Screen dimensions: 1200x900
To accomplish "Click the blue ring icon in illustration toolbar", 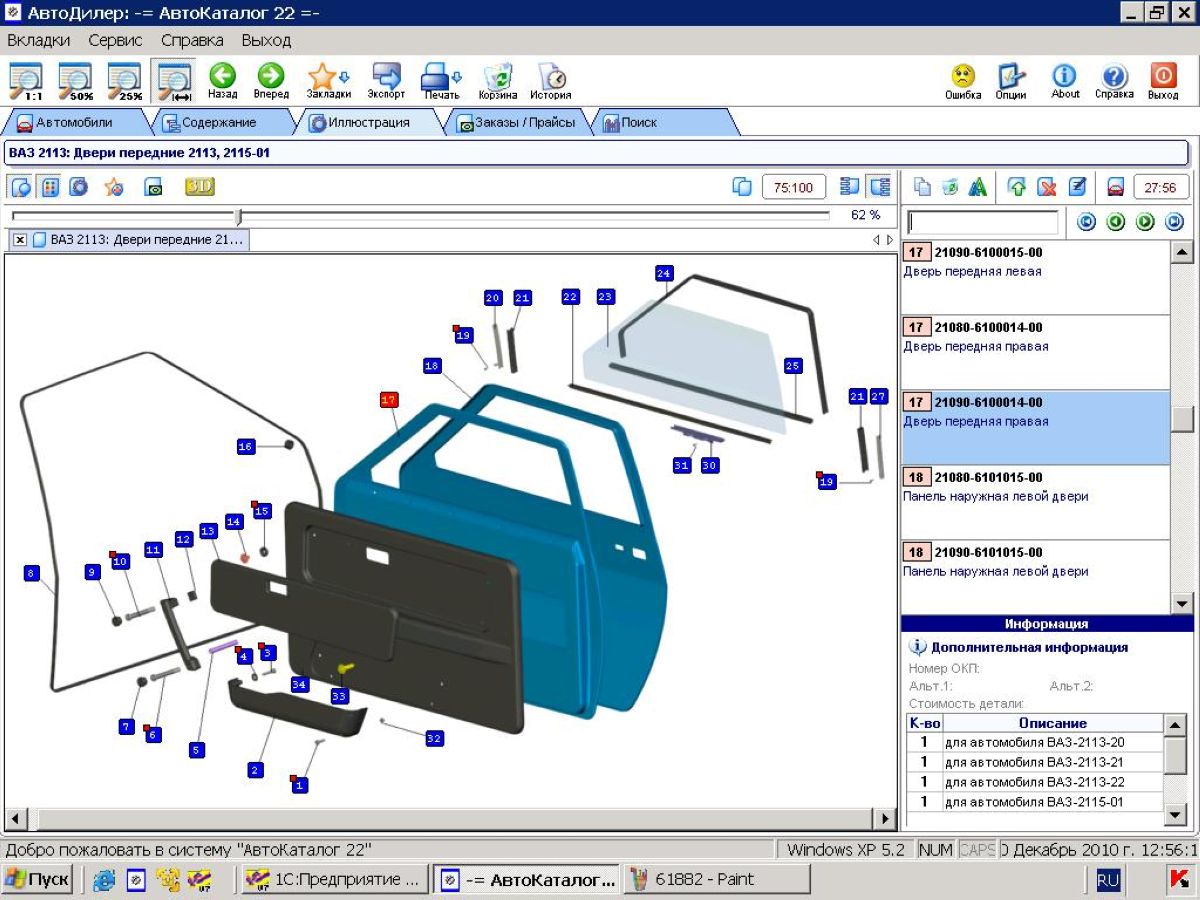I will click(x=78, y=187).
